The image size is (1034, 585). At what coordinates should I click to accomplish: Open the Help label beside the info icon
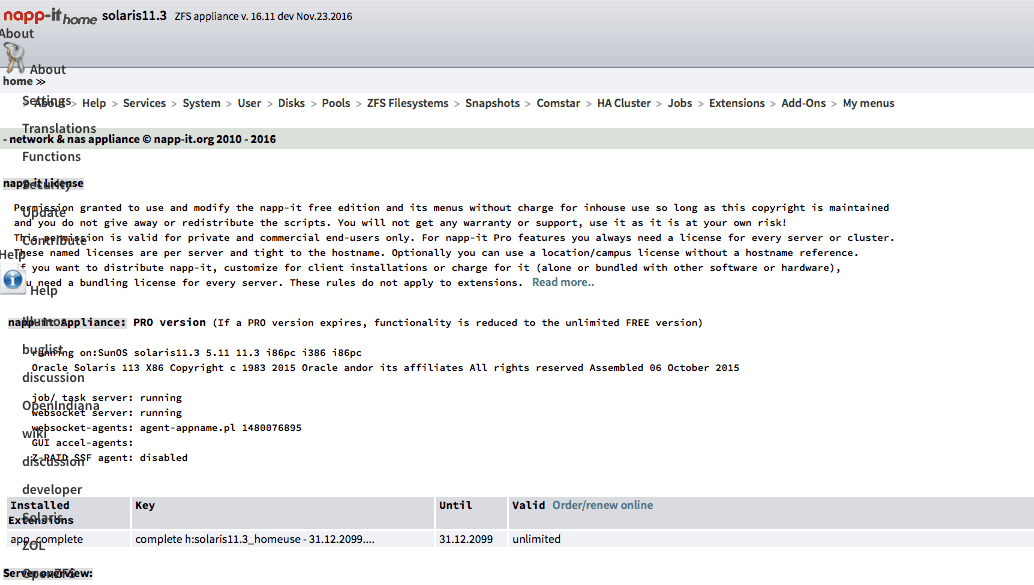coord(44,290)
